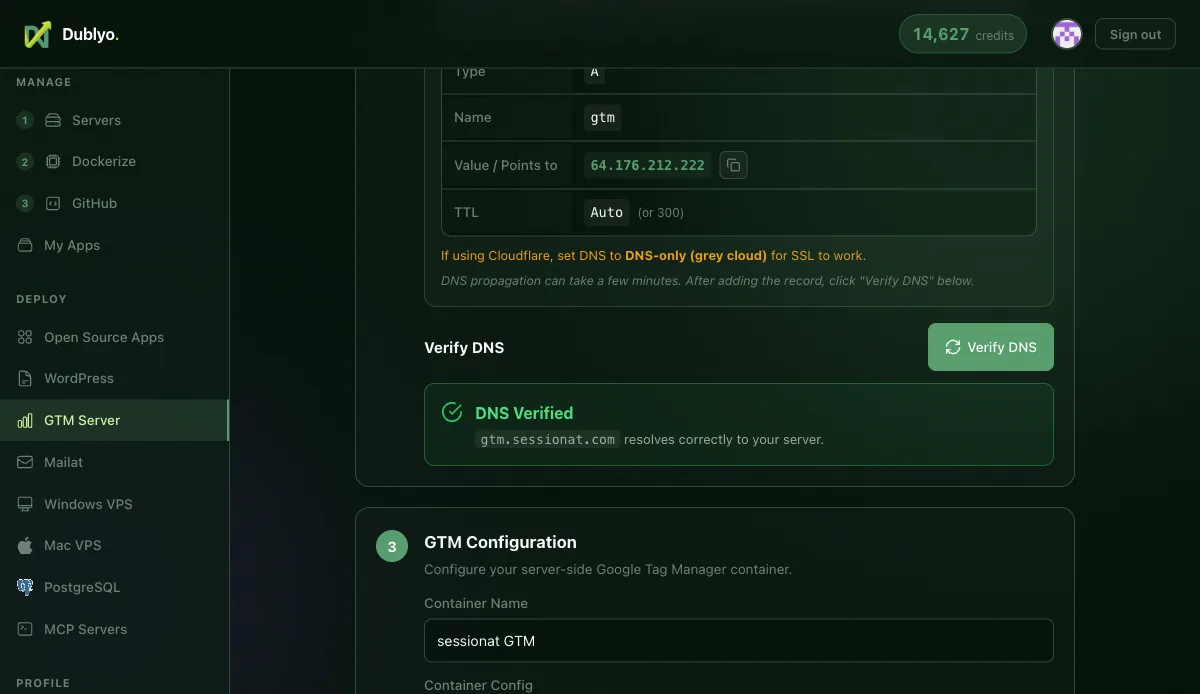The height and width of the screenshot is (694, 1200).
Task: Click the Dublyo logo icon
Action: (x=37, y=34)
